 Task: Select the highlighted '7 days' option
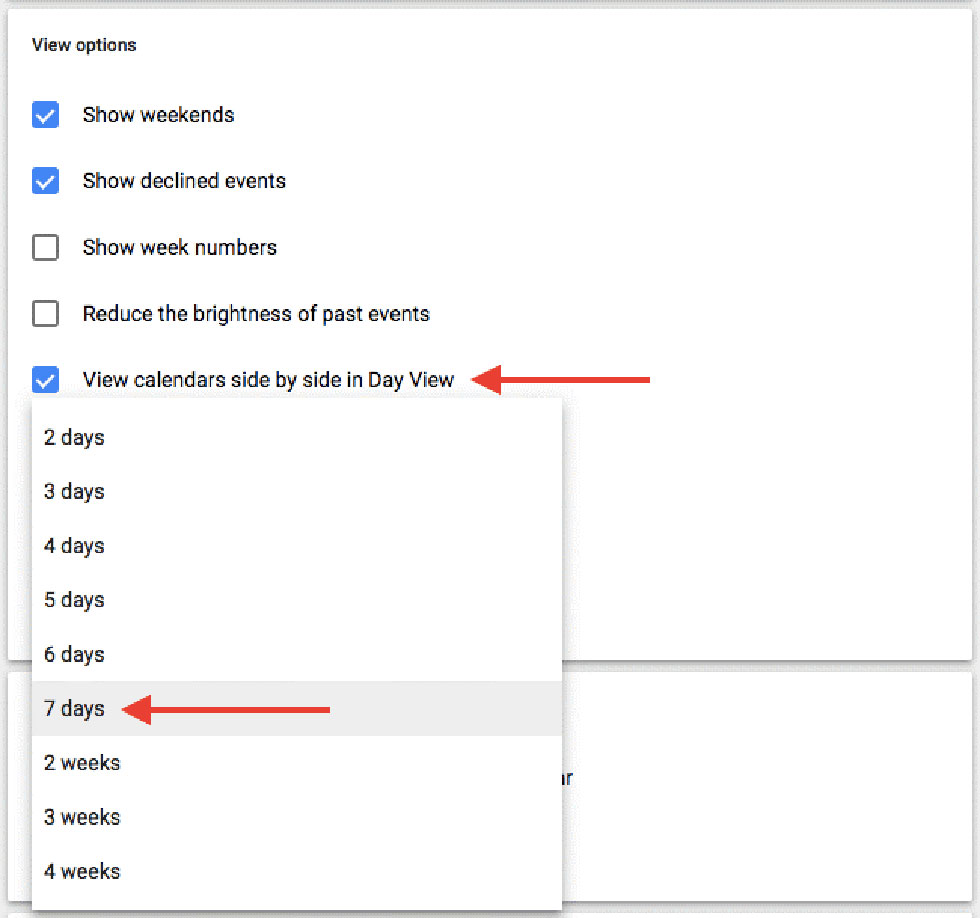(74, 709)
